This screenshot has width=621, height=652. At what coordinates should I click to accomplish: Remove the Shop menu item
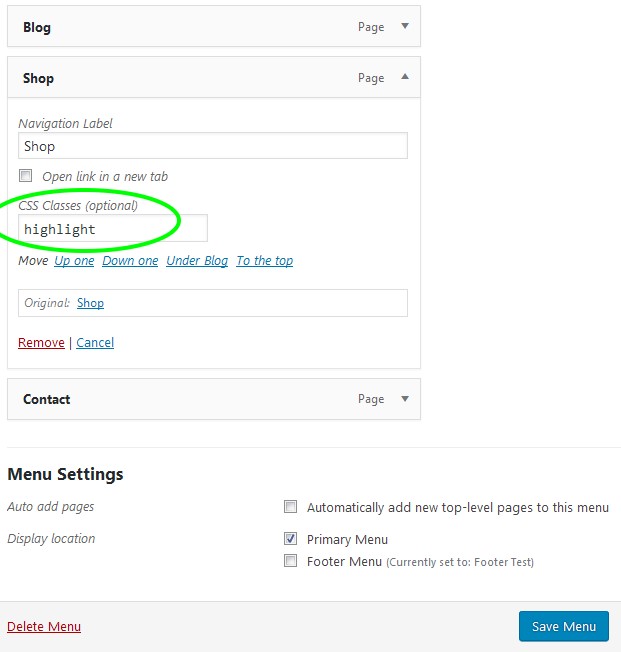(x=41, y=343)
